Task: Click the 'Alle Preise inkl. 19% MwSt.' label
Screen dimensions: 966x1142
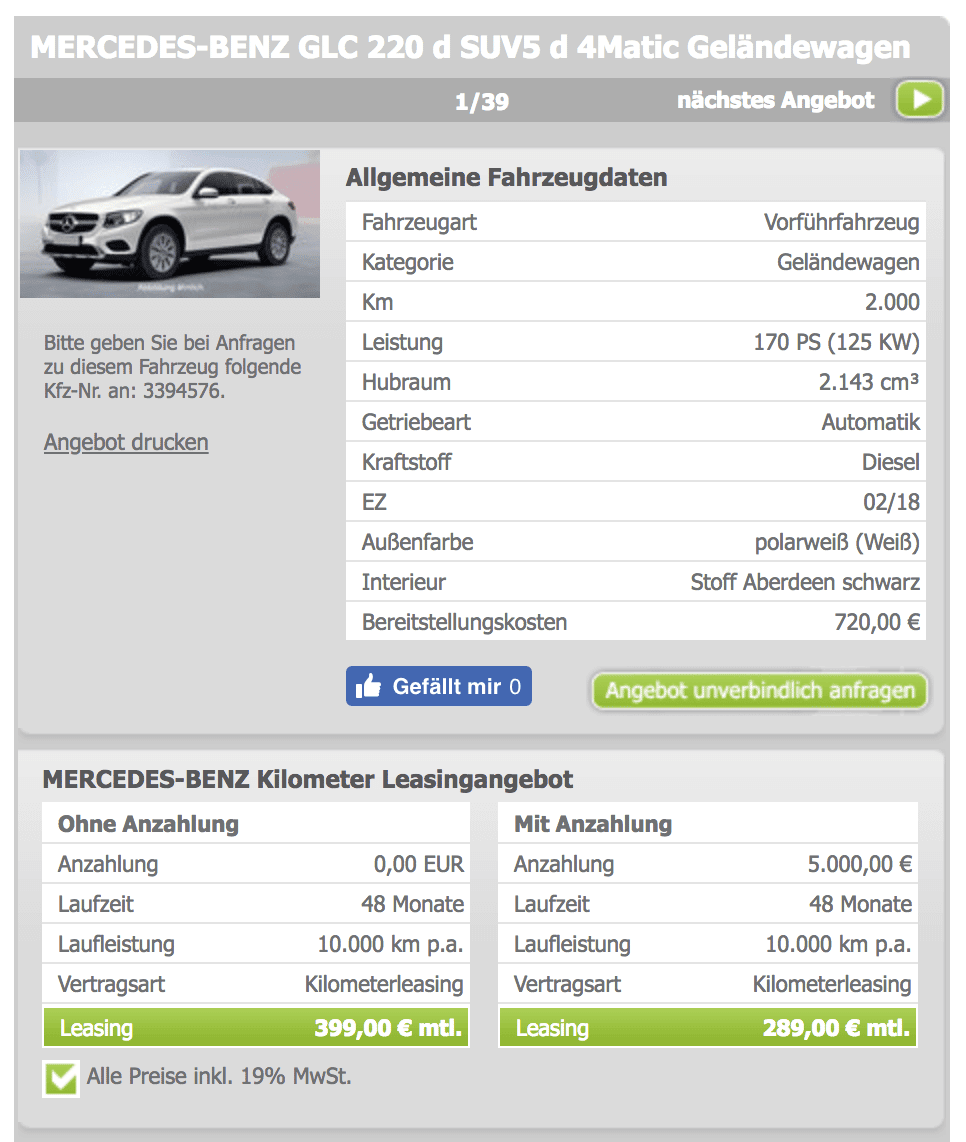Action: [219, 1076]
